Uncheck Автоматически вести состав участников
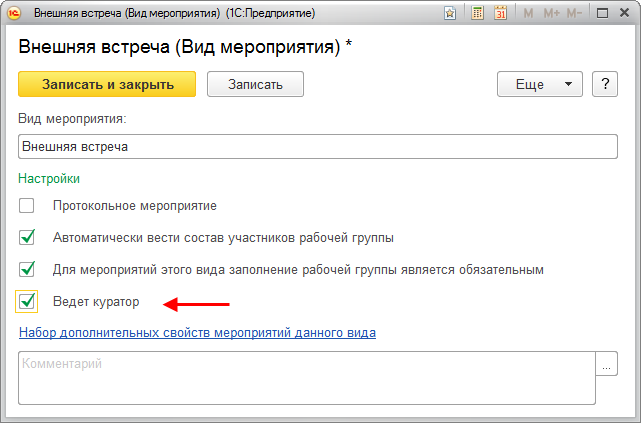Screen dimensions: 641x423 click(27, 238)
